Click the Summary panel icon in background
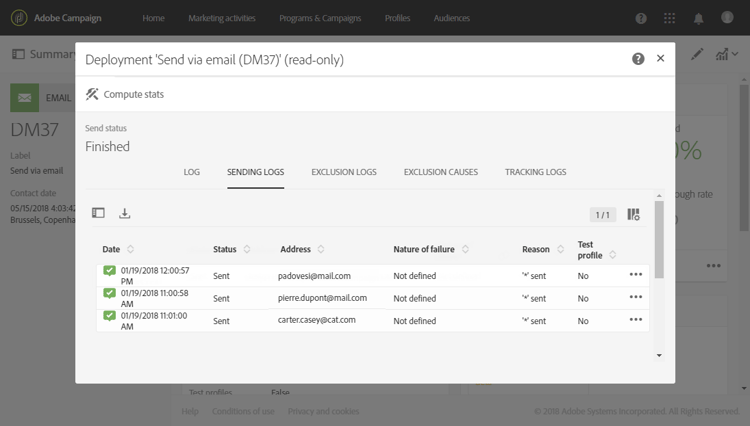 (18, 55)
